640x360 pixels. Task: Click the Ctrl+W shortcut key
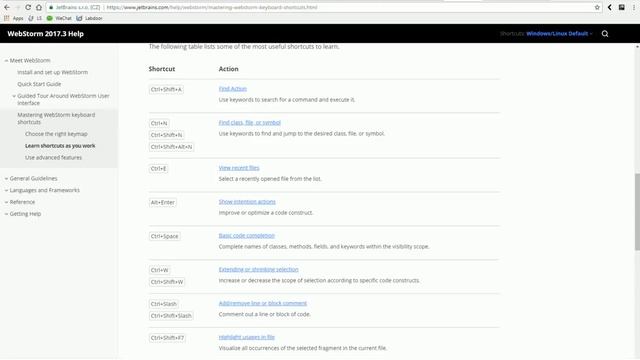[160, 270]
